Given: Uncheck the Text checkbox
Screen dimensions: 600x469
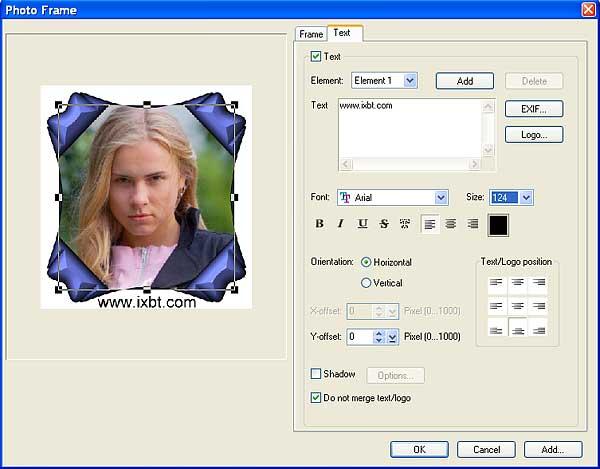Looking at the screenshot, I should pos(316,57).
